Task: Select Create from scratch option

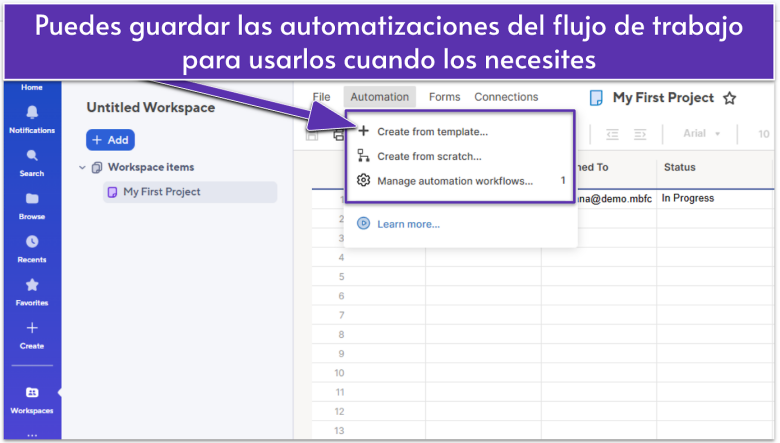Action: tap(429, 156)
